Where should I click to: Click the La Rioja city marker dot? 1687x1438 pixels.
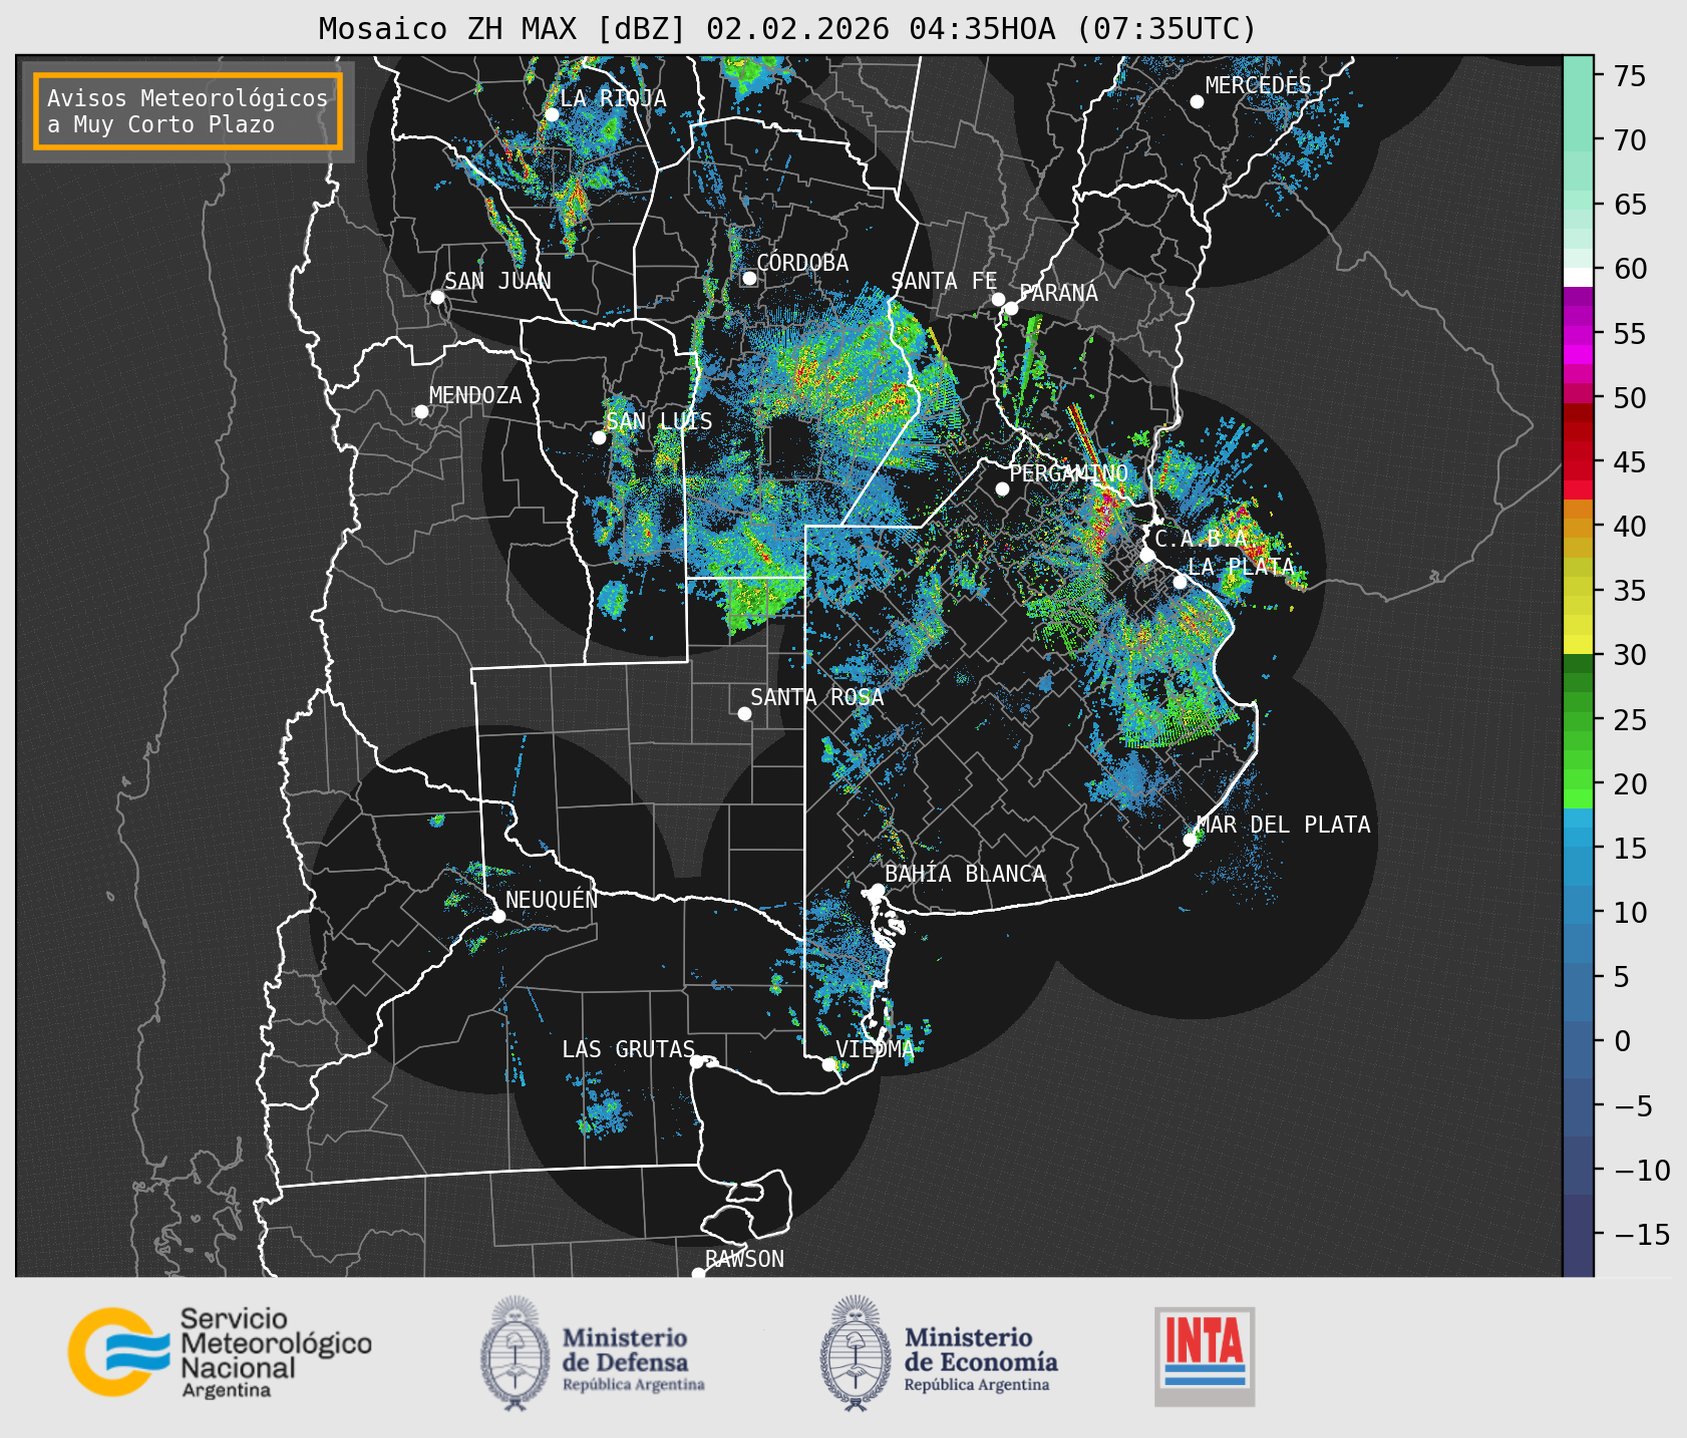click(x=552, y=115)
